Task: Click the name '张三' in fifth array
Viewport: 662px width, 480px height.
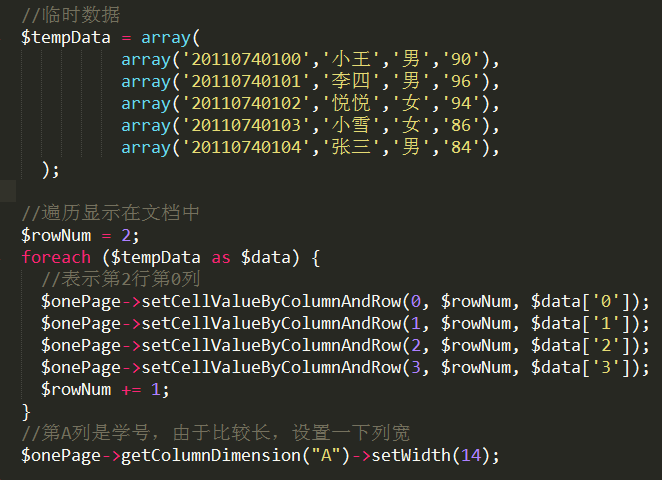Action: coord(351,147)
